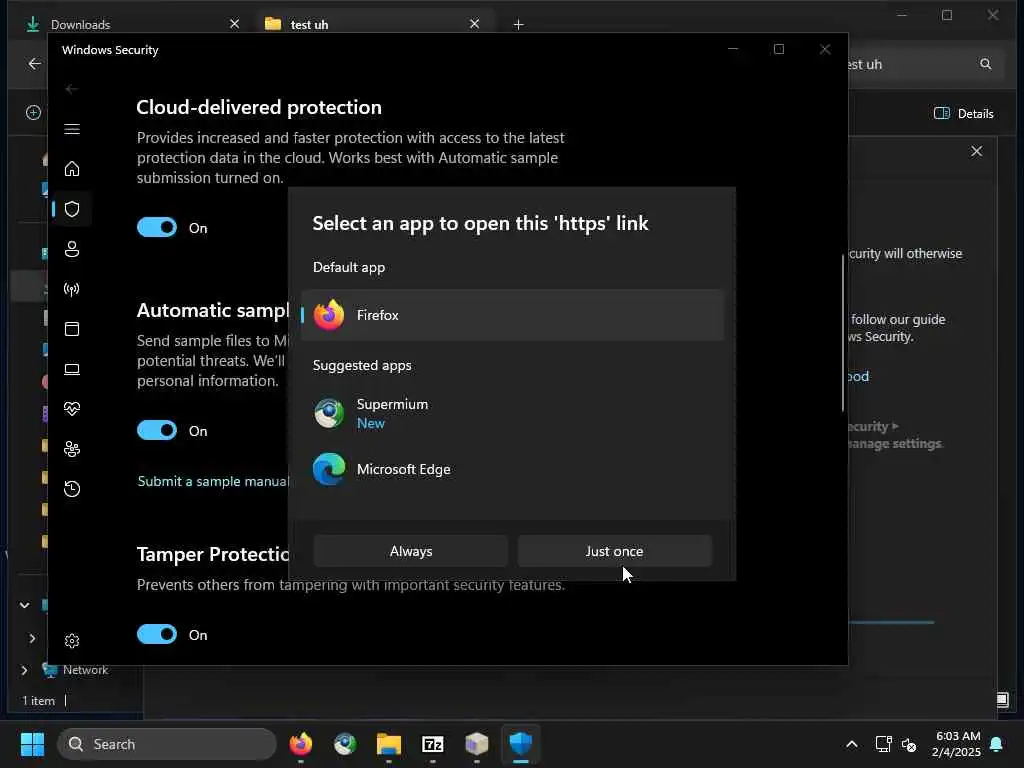Open App & browser control icon

point(72,328)
